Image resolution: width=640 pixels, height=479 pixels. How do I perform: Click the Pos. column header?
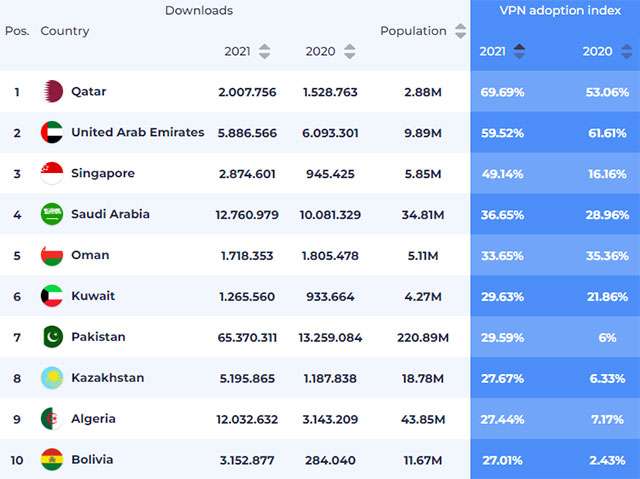click(x=17, y=31)
